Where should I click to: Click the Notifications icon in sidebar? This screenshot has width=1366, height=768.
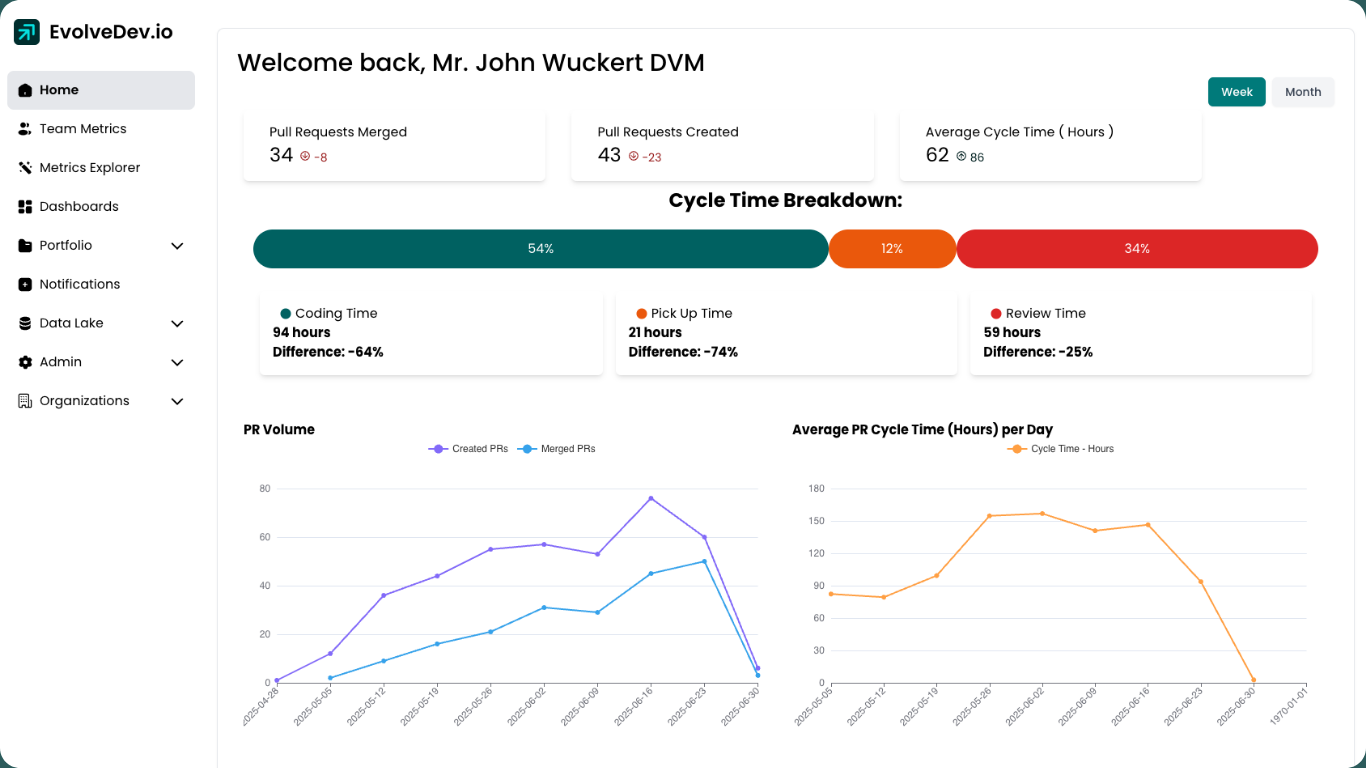click(25, 285)
